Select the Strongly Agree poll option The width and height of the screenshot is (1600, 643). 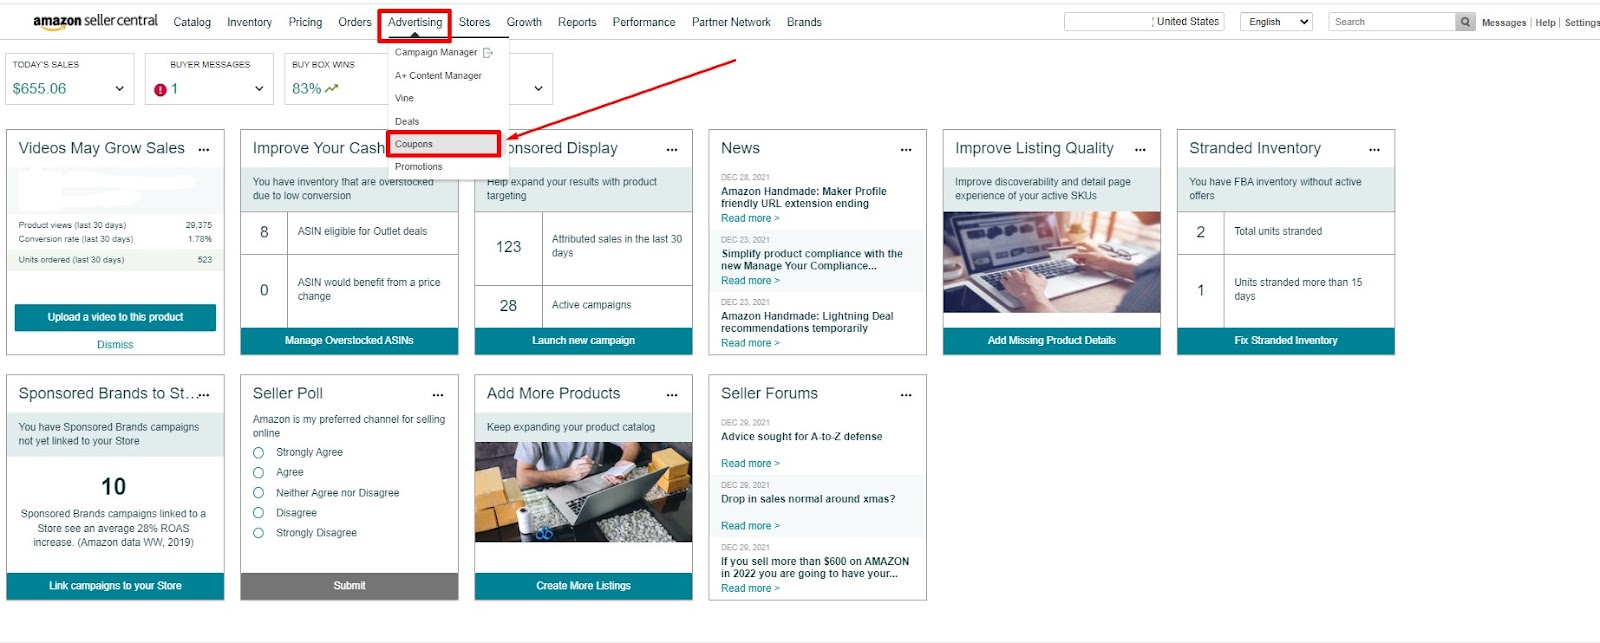(258, 452)
